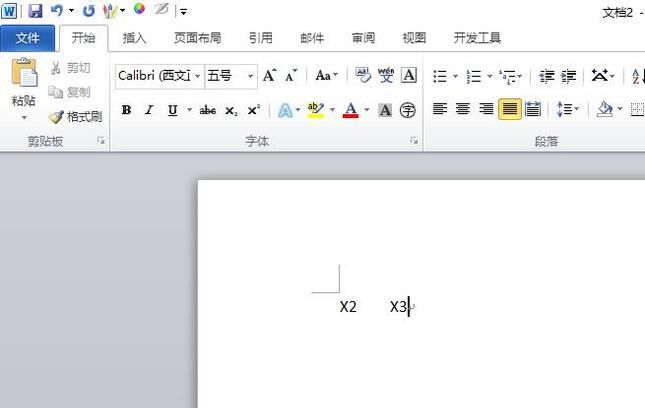The image size is (645, 408).
Task: Click the bullets list icon
Action: click(x=440, y=76)
